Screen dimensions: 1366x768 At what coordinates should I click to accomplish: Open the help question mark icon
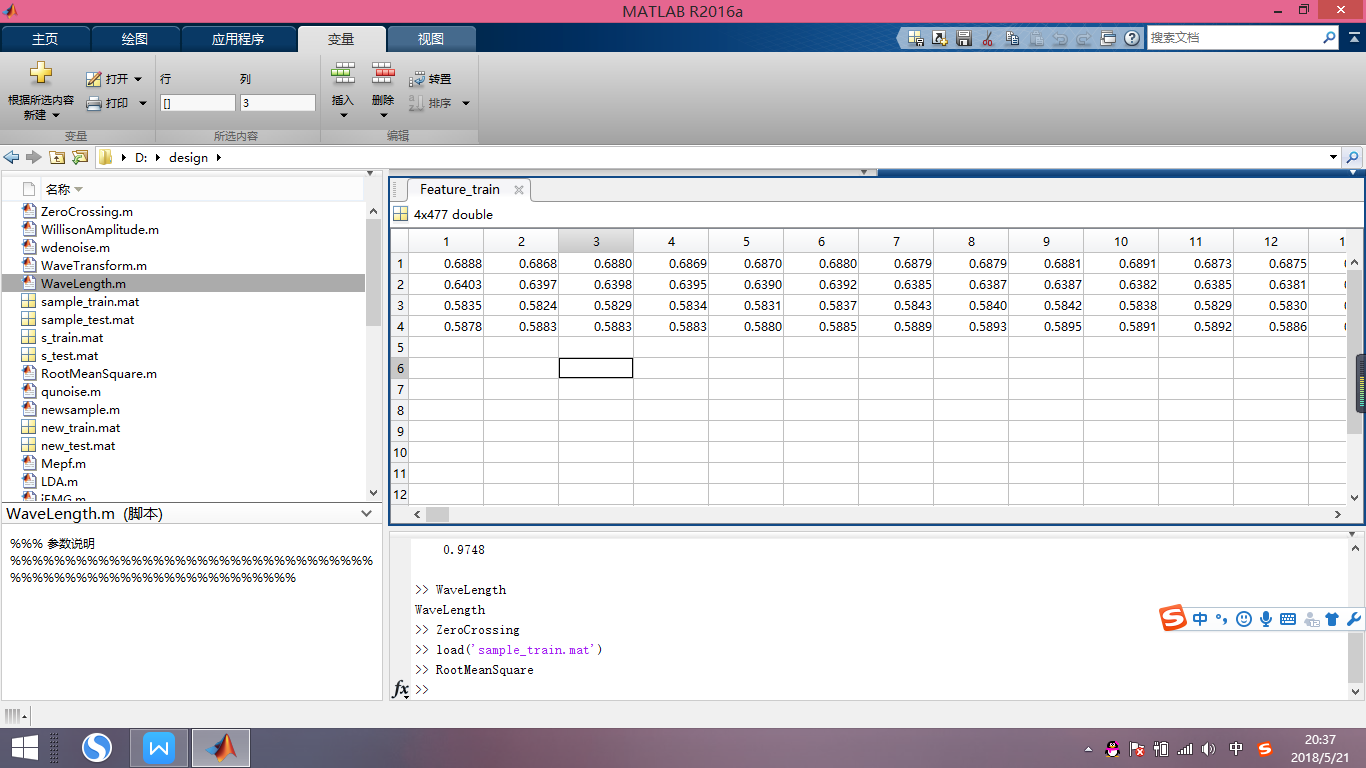(1132, 38)
